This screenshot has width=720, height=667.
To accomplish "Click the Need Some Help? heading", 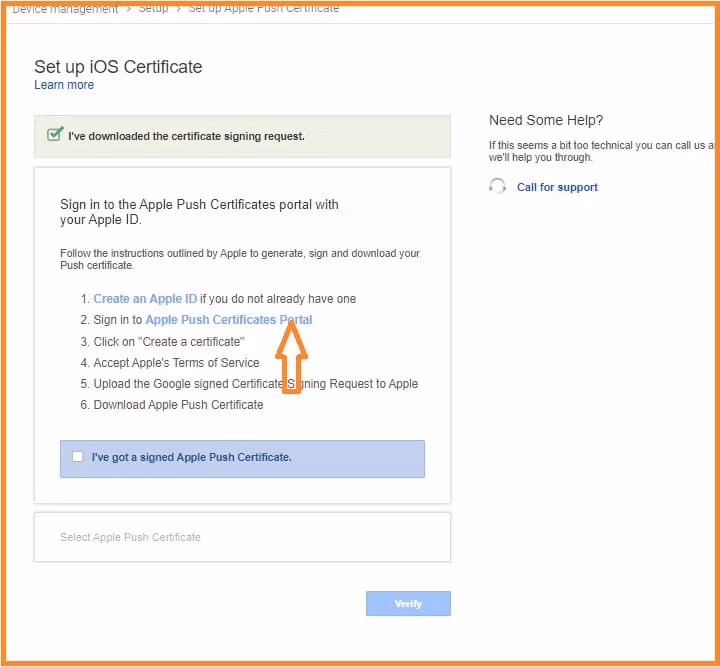I will (546, 120).
